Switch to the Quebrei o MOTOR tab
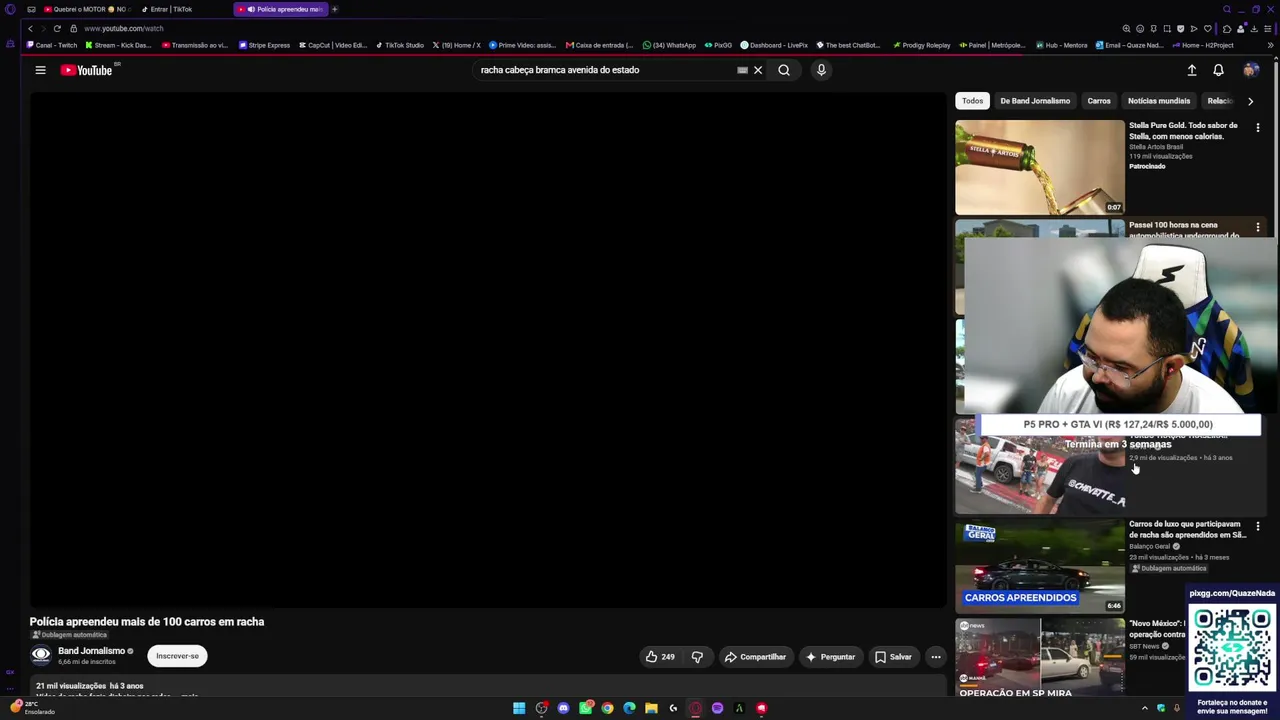 (x=87, y=9)
